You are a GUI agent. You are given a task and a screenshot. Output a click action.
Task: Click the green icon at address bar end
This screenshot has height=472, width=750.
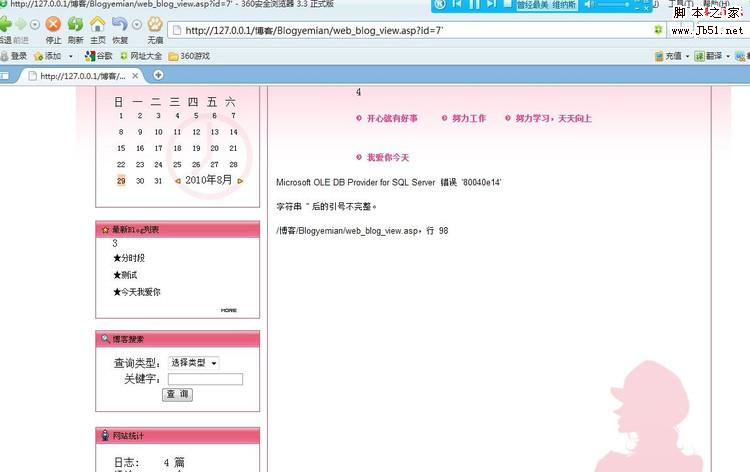658,30
